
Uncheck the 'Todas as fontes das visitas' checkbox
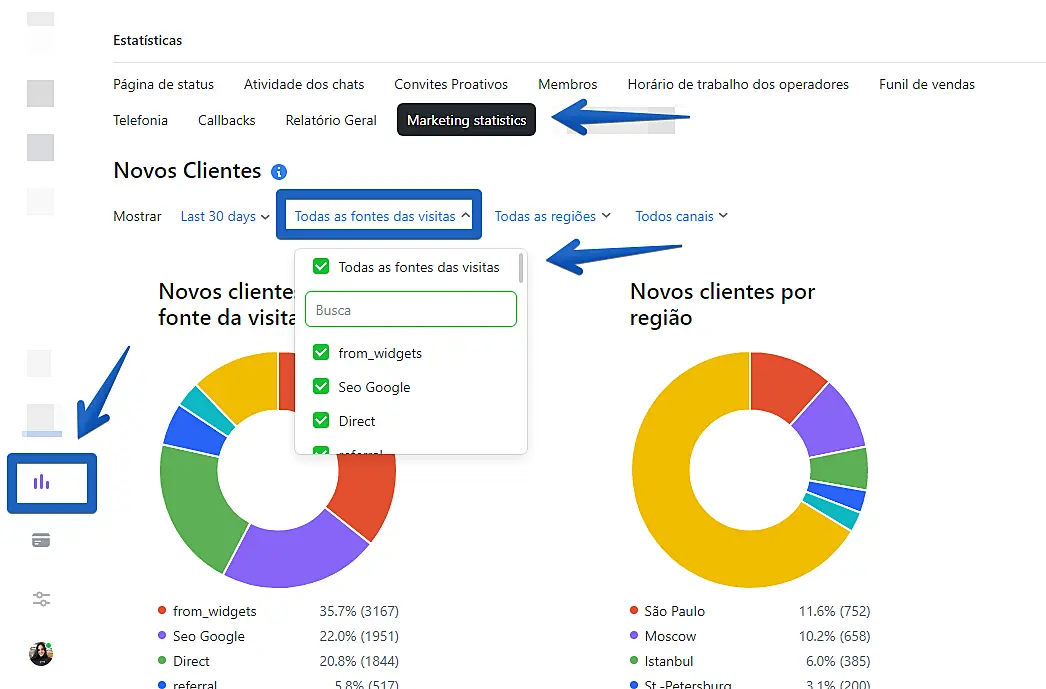click(321, 267)
